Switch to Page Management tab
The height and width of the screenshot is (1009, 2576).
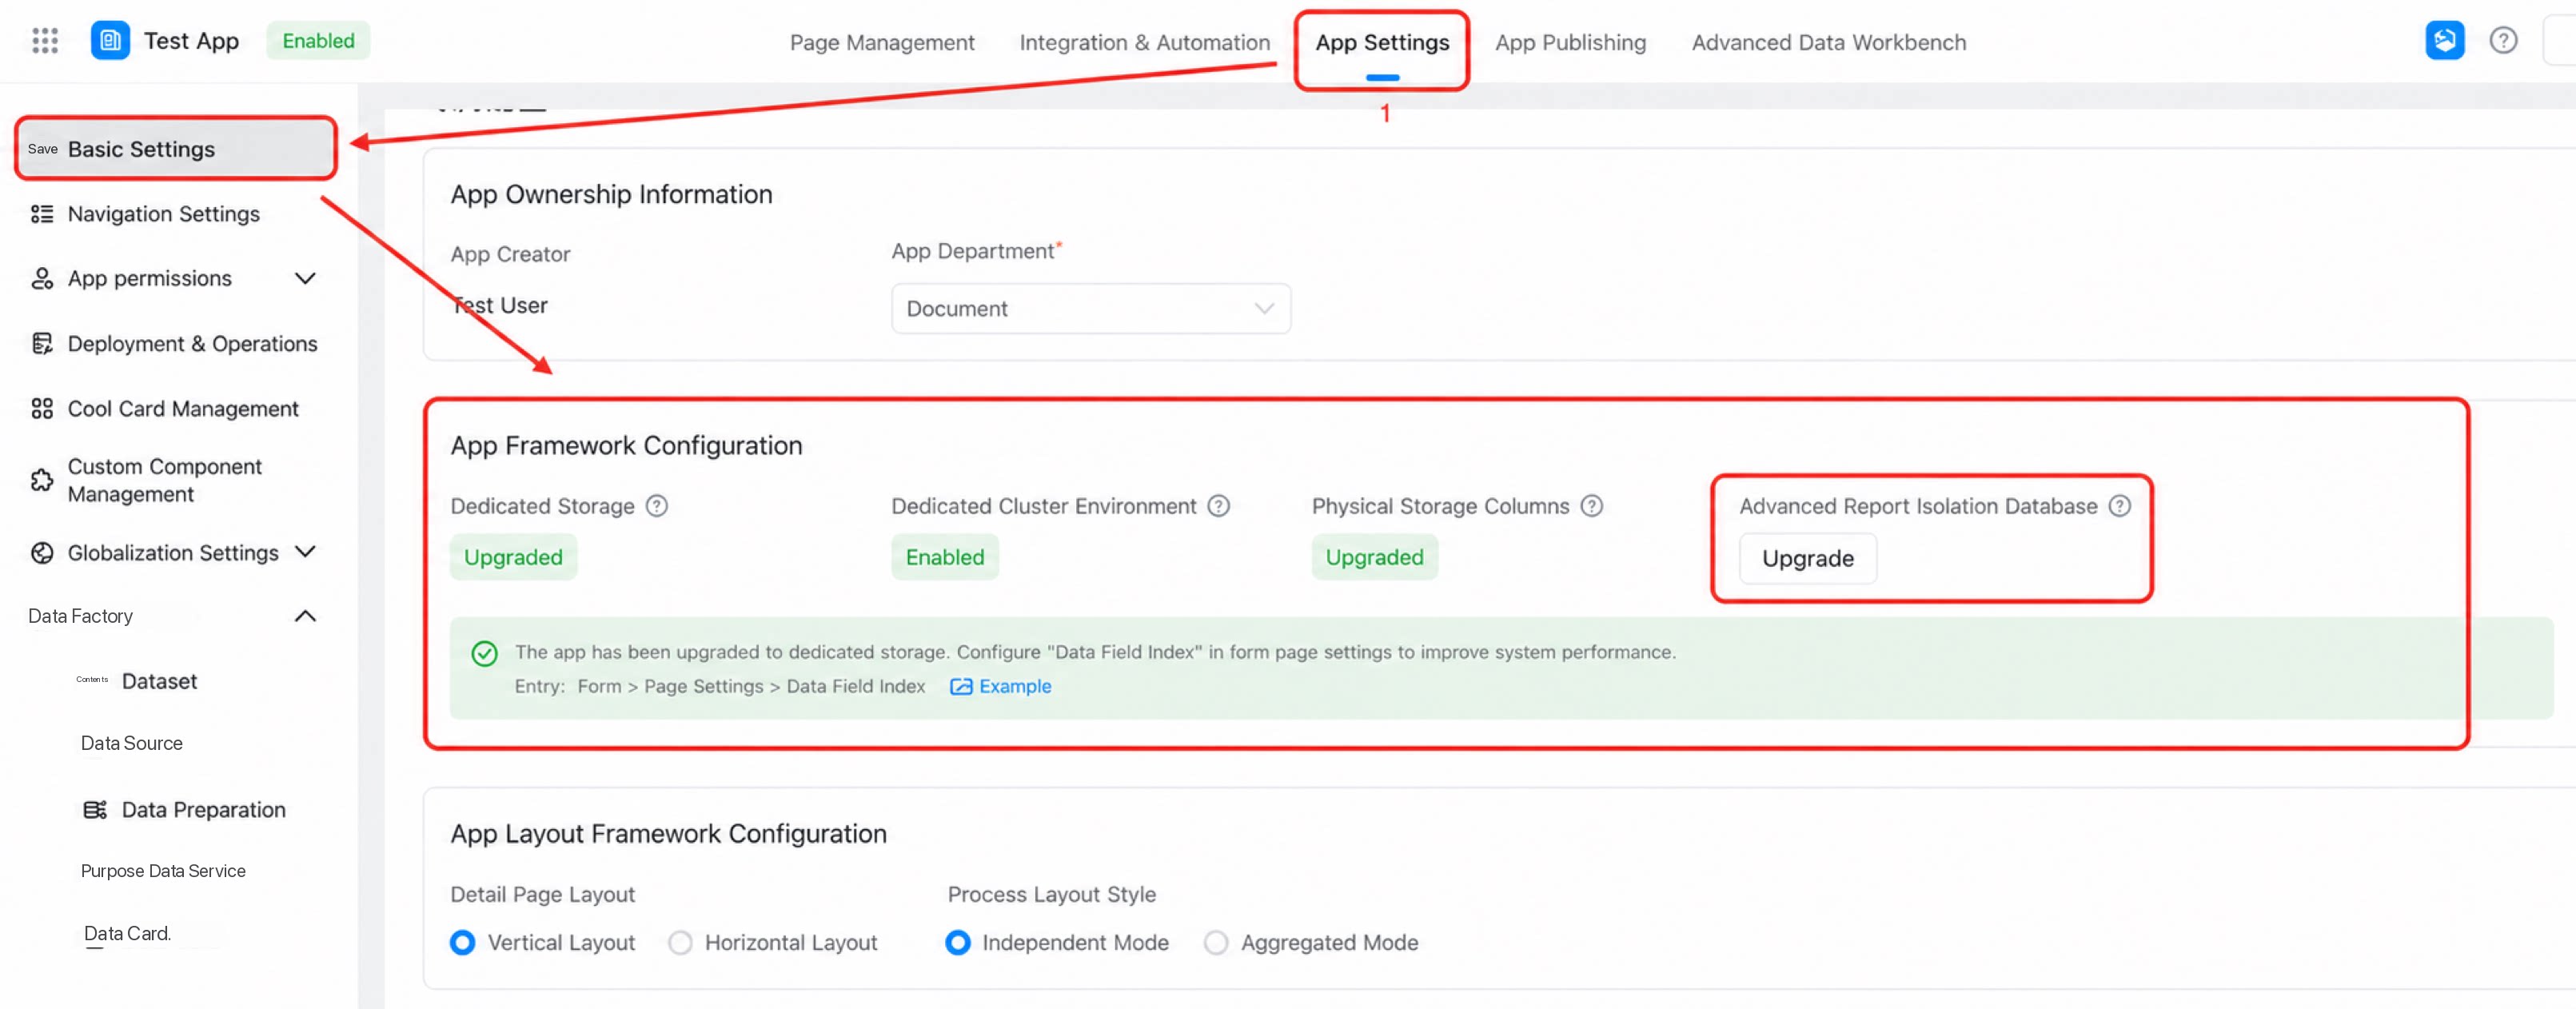(x=881, y=42)
